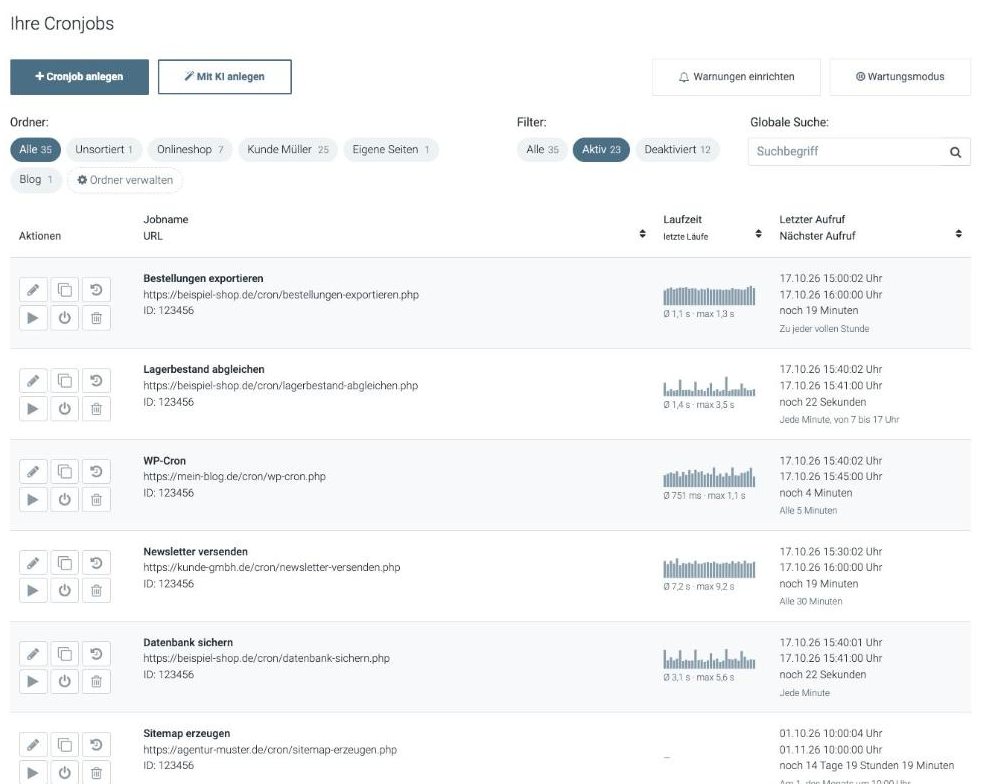The width and height of the screenshot is (982, 784).
Task: Duplicate the Datenbank sichern job
Action: [65, 654]
